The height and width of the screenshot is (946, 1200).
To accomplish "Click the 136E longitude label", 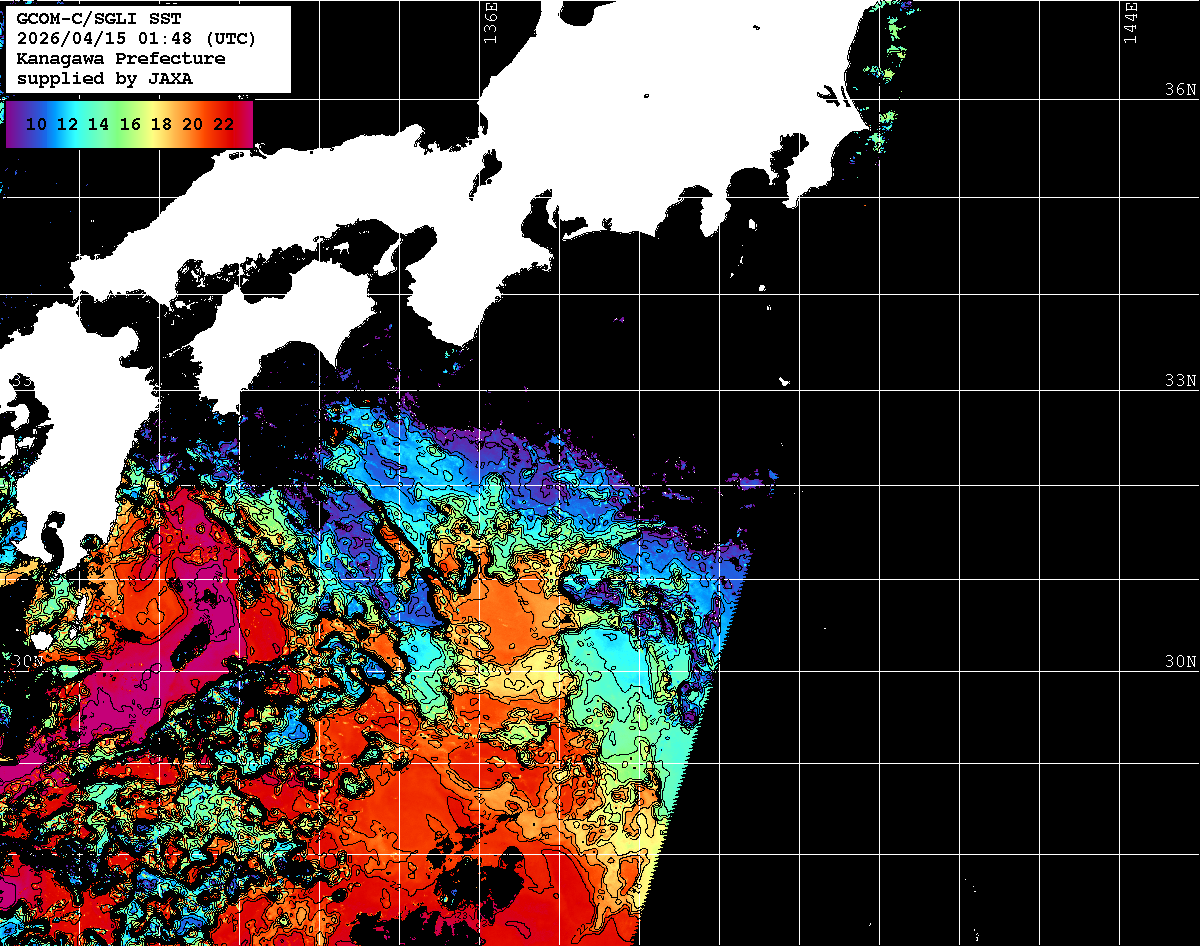I will coord(490,20).
